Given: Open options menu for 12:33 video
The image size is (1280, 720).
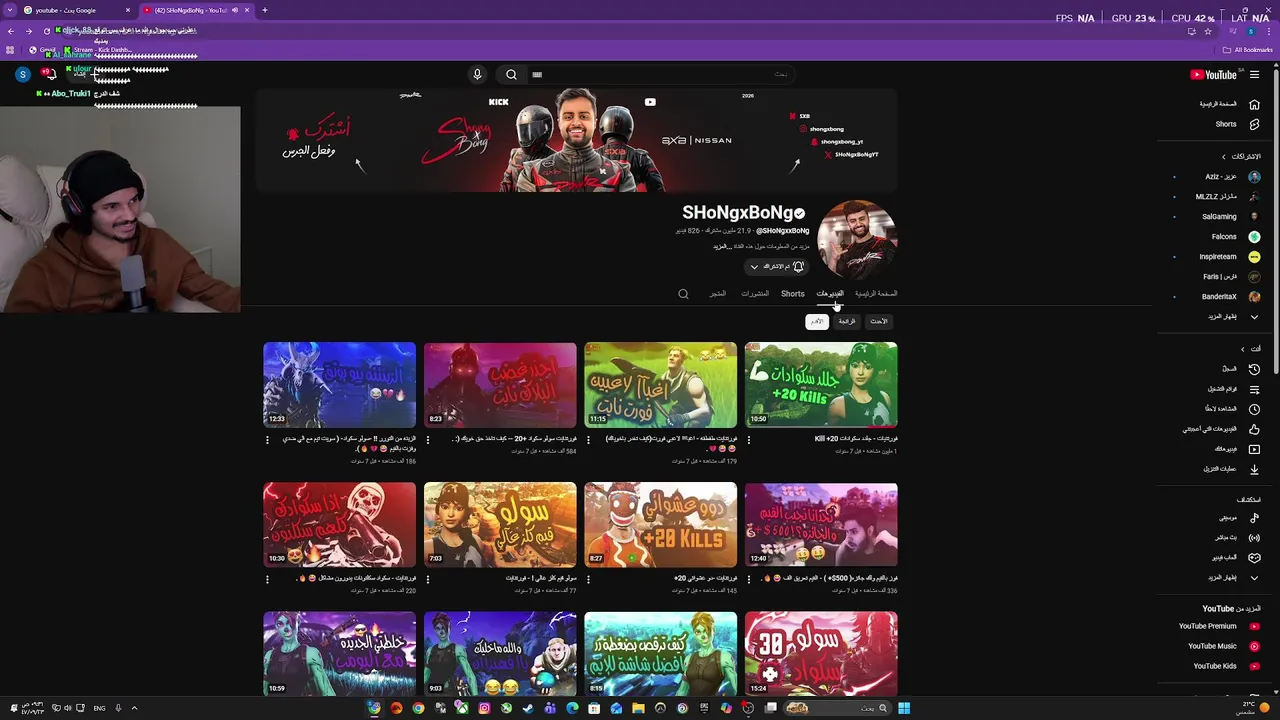Looking at the screenshot, I should [267, 440].
